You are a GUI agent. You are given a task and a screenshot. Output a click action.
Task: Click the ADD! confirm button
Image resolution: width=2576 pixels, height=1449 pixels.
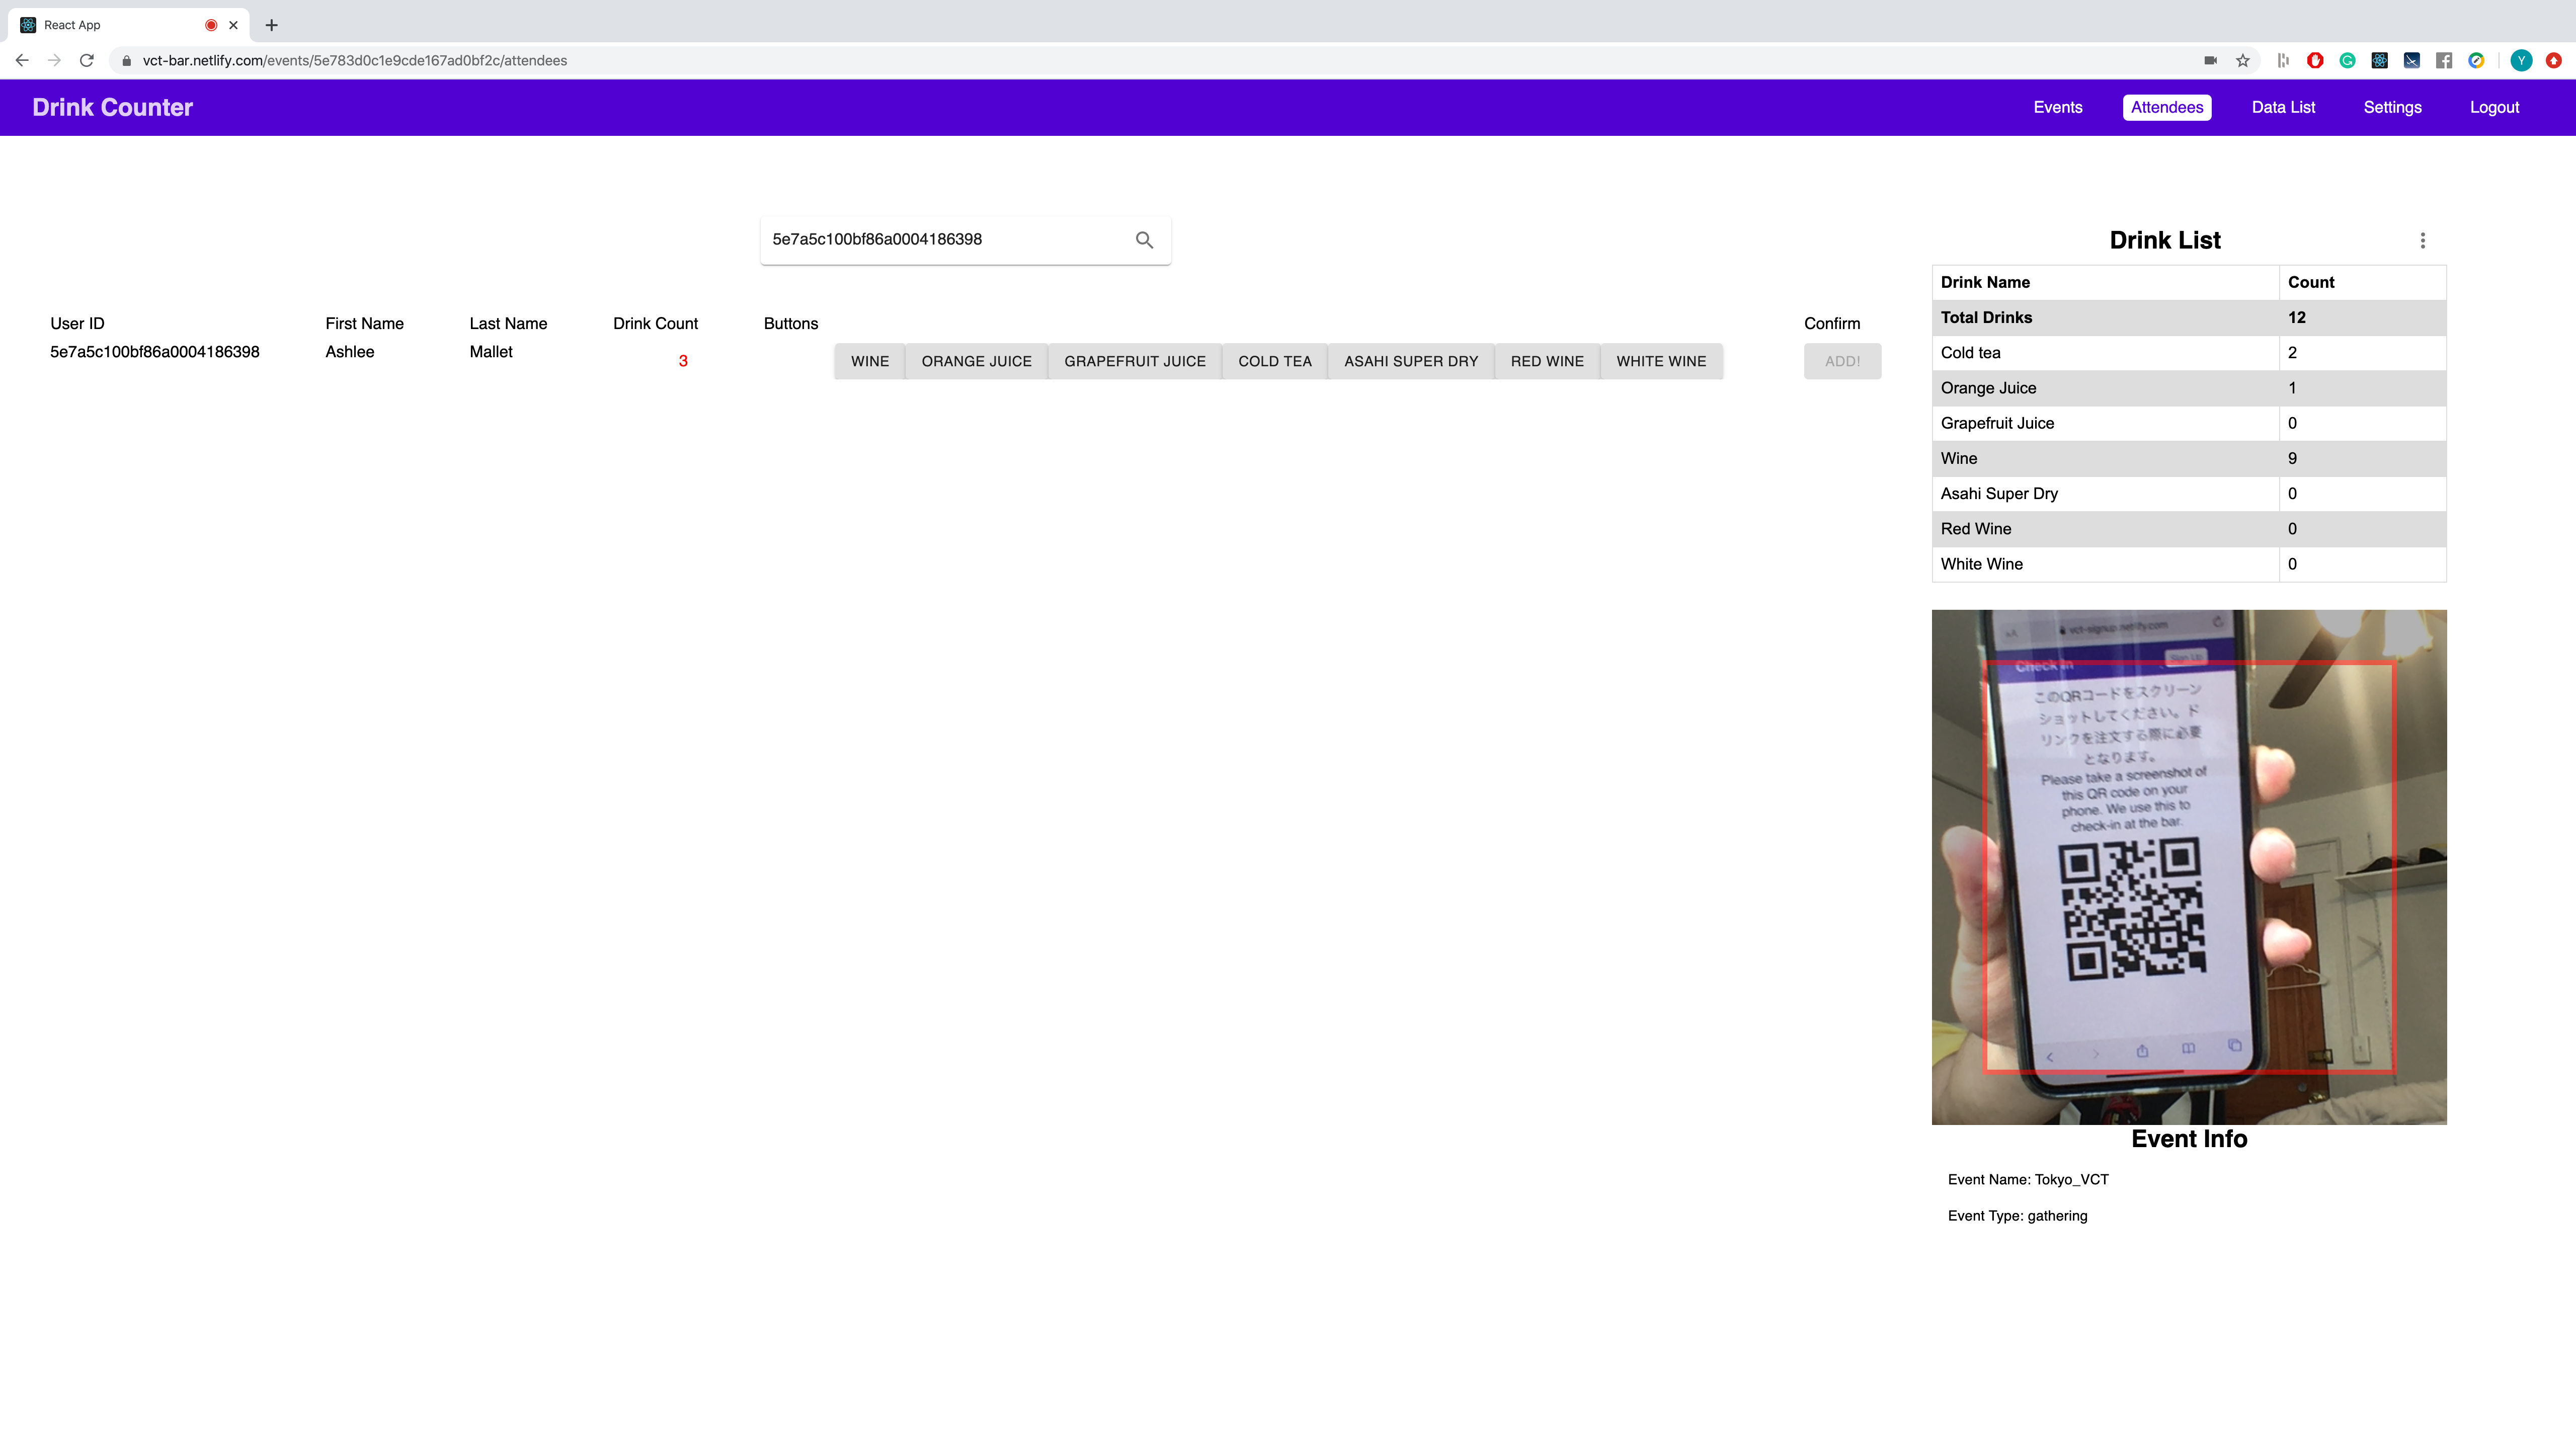click(1842, 361)
